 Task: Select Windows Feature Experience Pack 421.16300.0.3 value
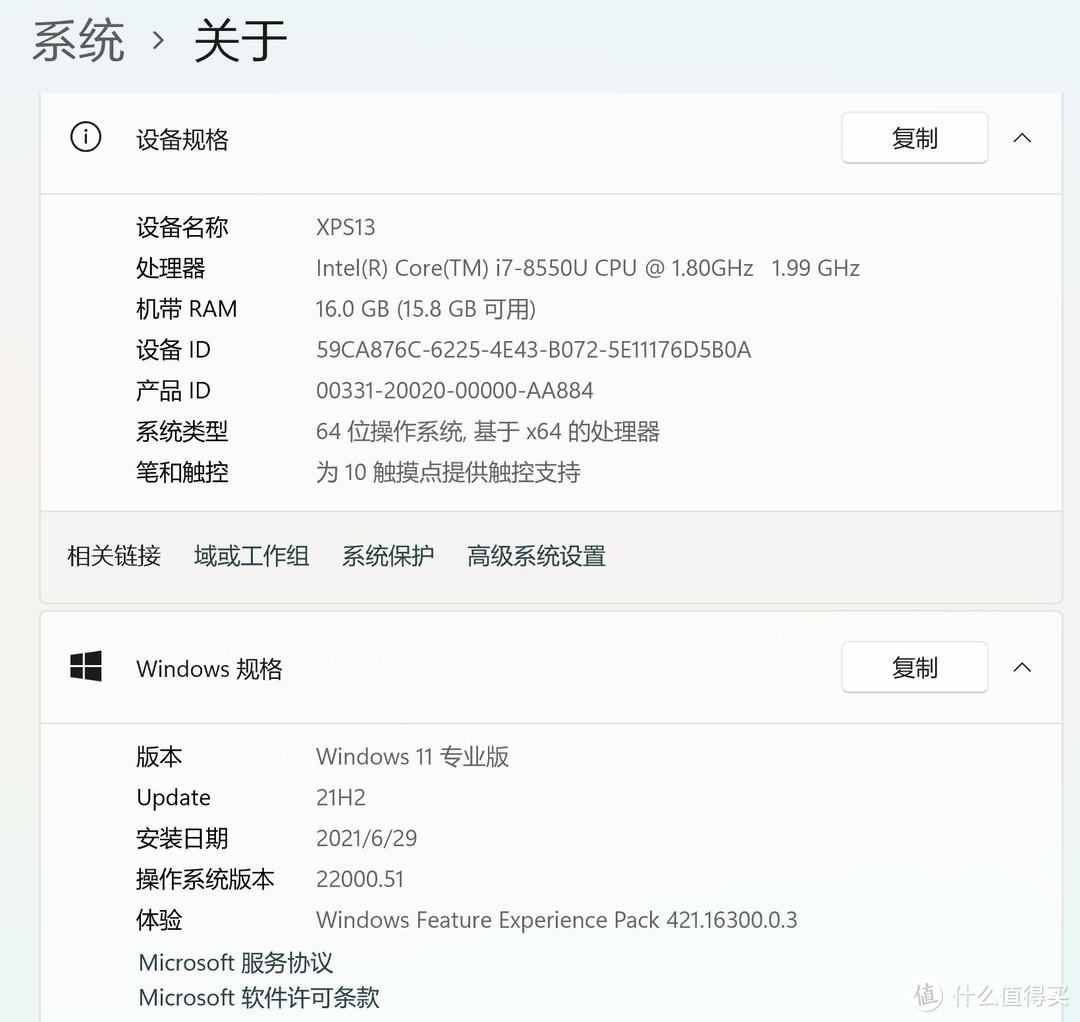click(557, 920)
